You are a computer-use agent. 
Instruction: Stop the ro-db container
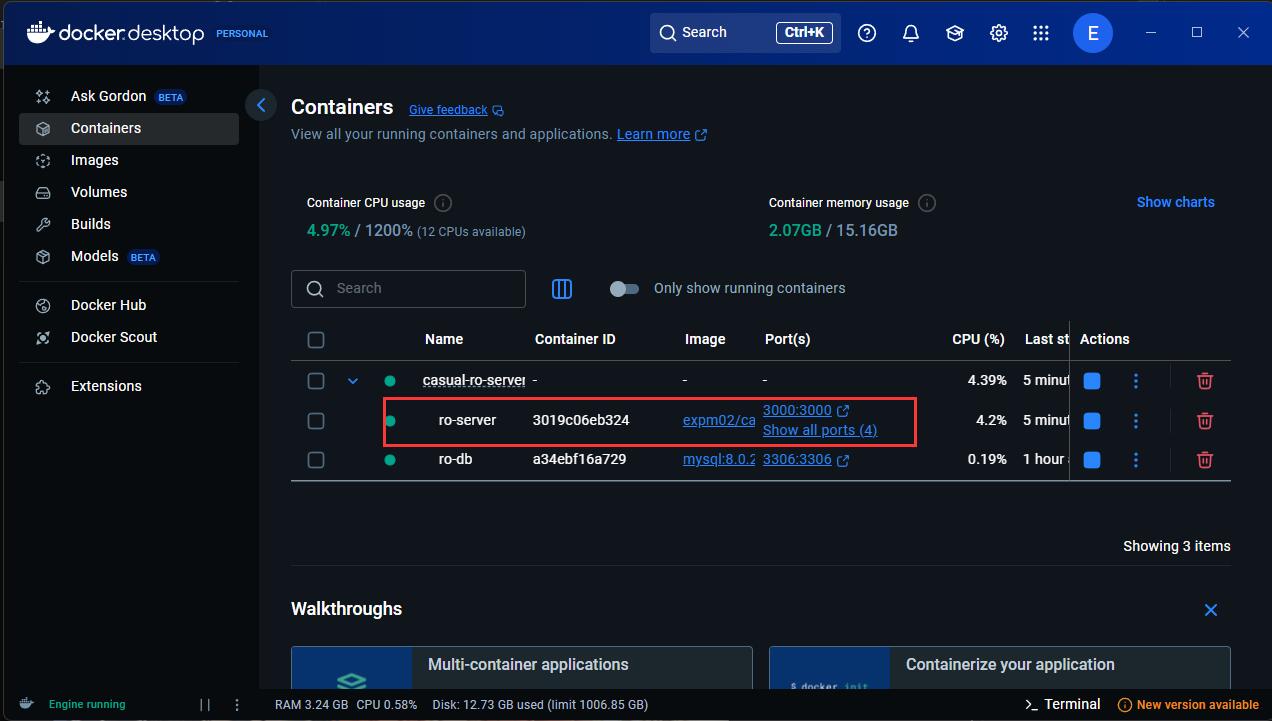point(1092,460)
